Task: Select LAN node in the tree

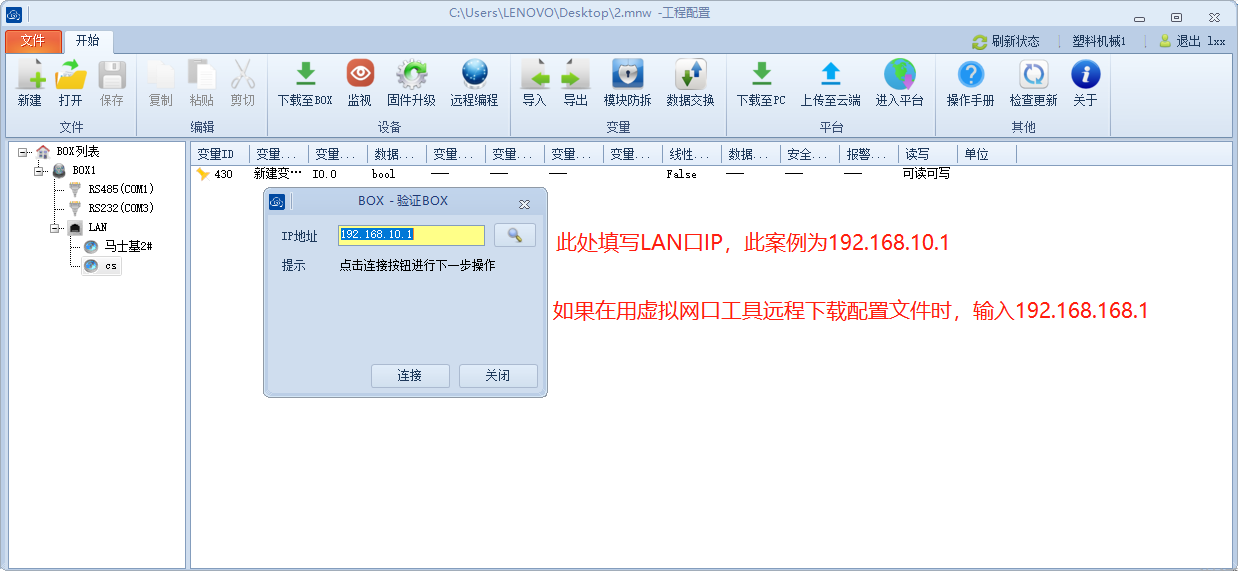Action: click(97, 227)
